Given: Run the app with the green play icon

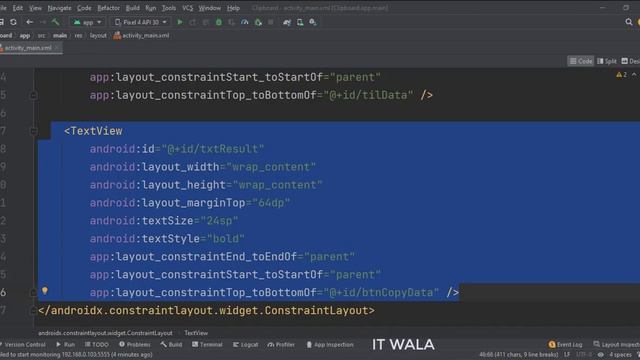Looking at the screenshot, I should pos(180,22).
